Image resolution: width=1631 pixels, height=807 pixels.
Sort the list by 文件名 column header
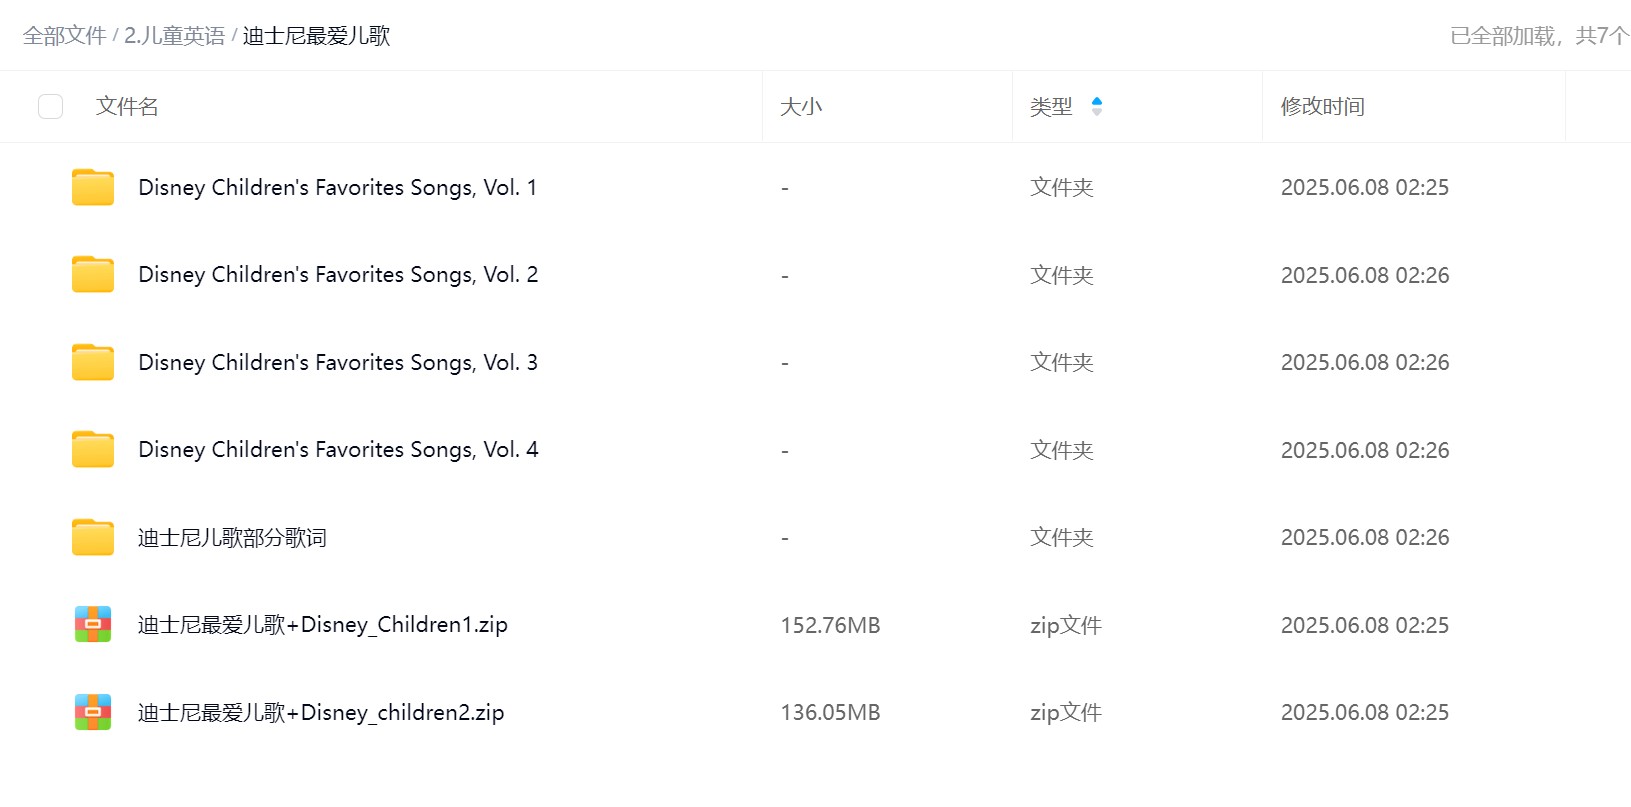127,106
